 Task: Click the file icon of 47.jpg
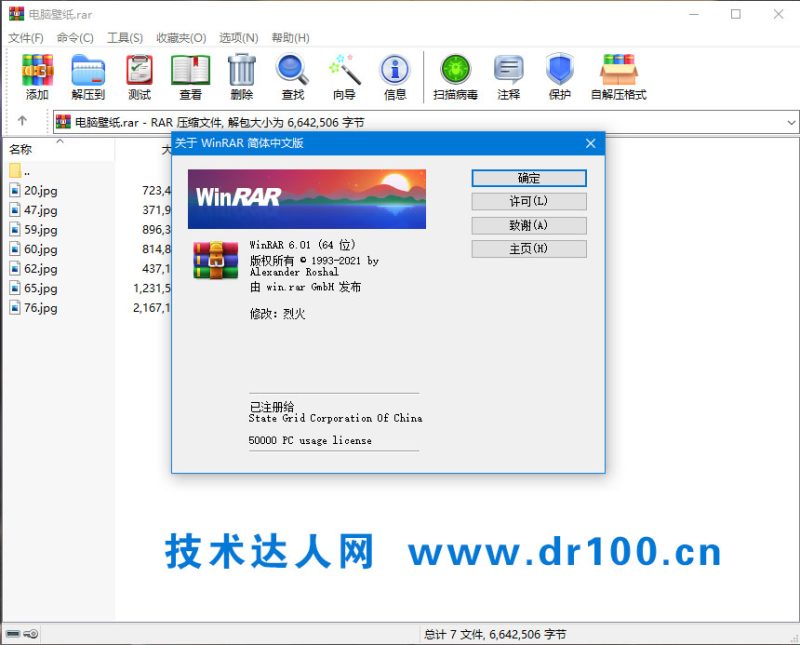(15, 210)
